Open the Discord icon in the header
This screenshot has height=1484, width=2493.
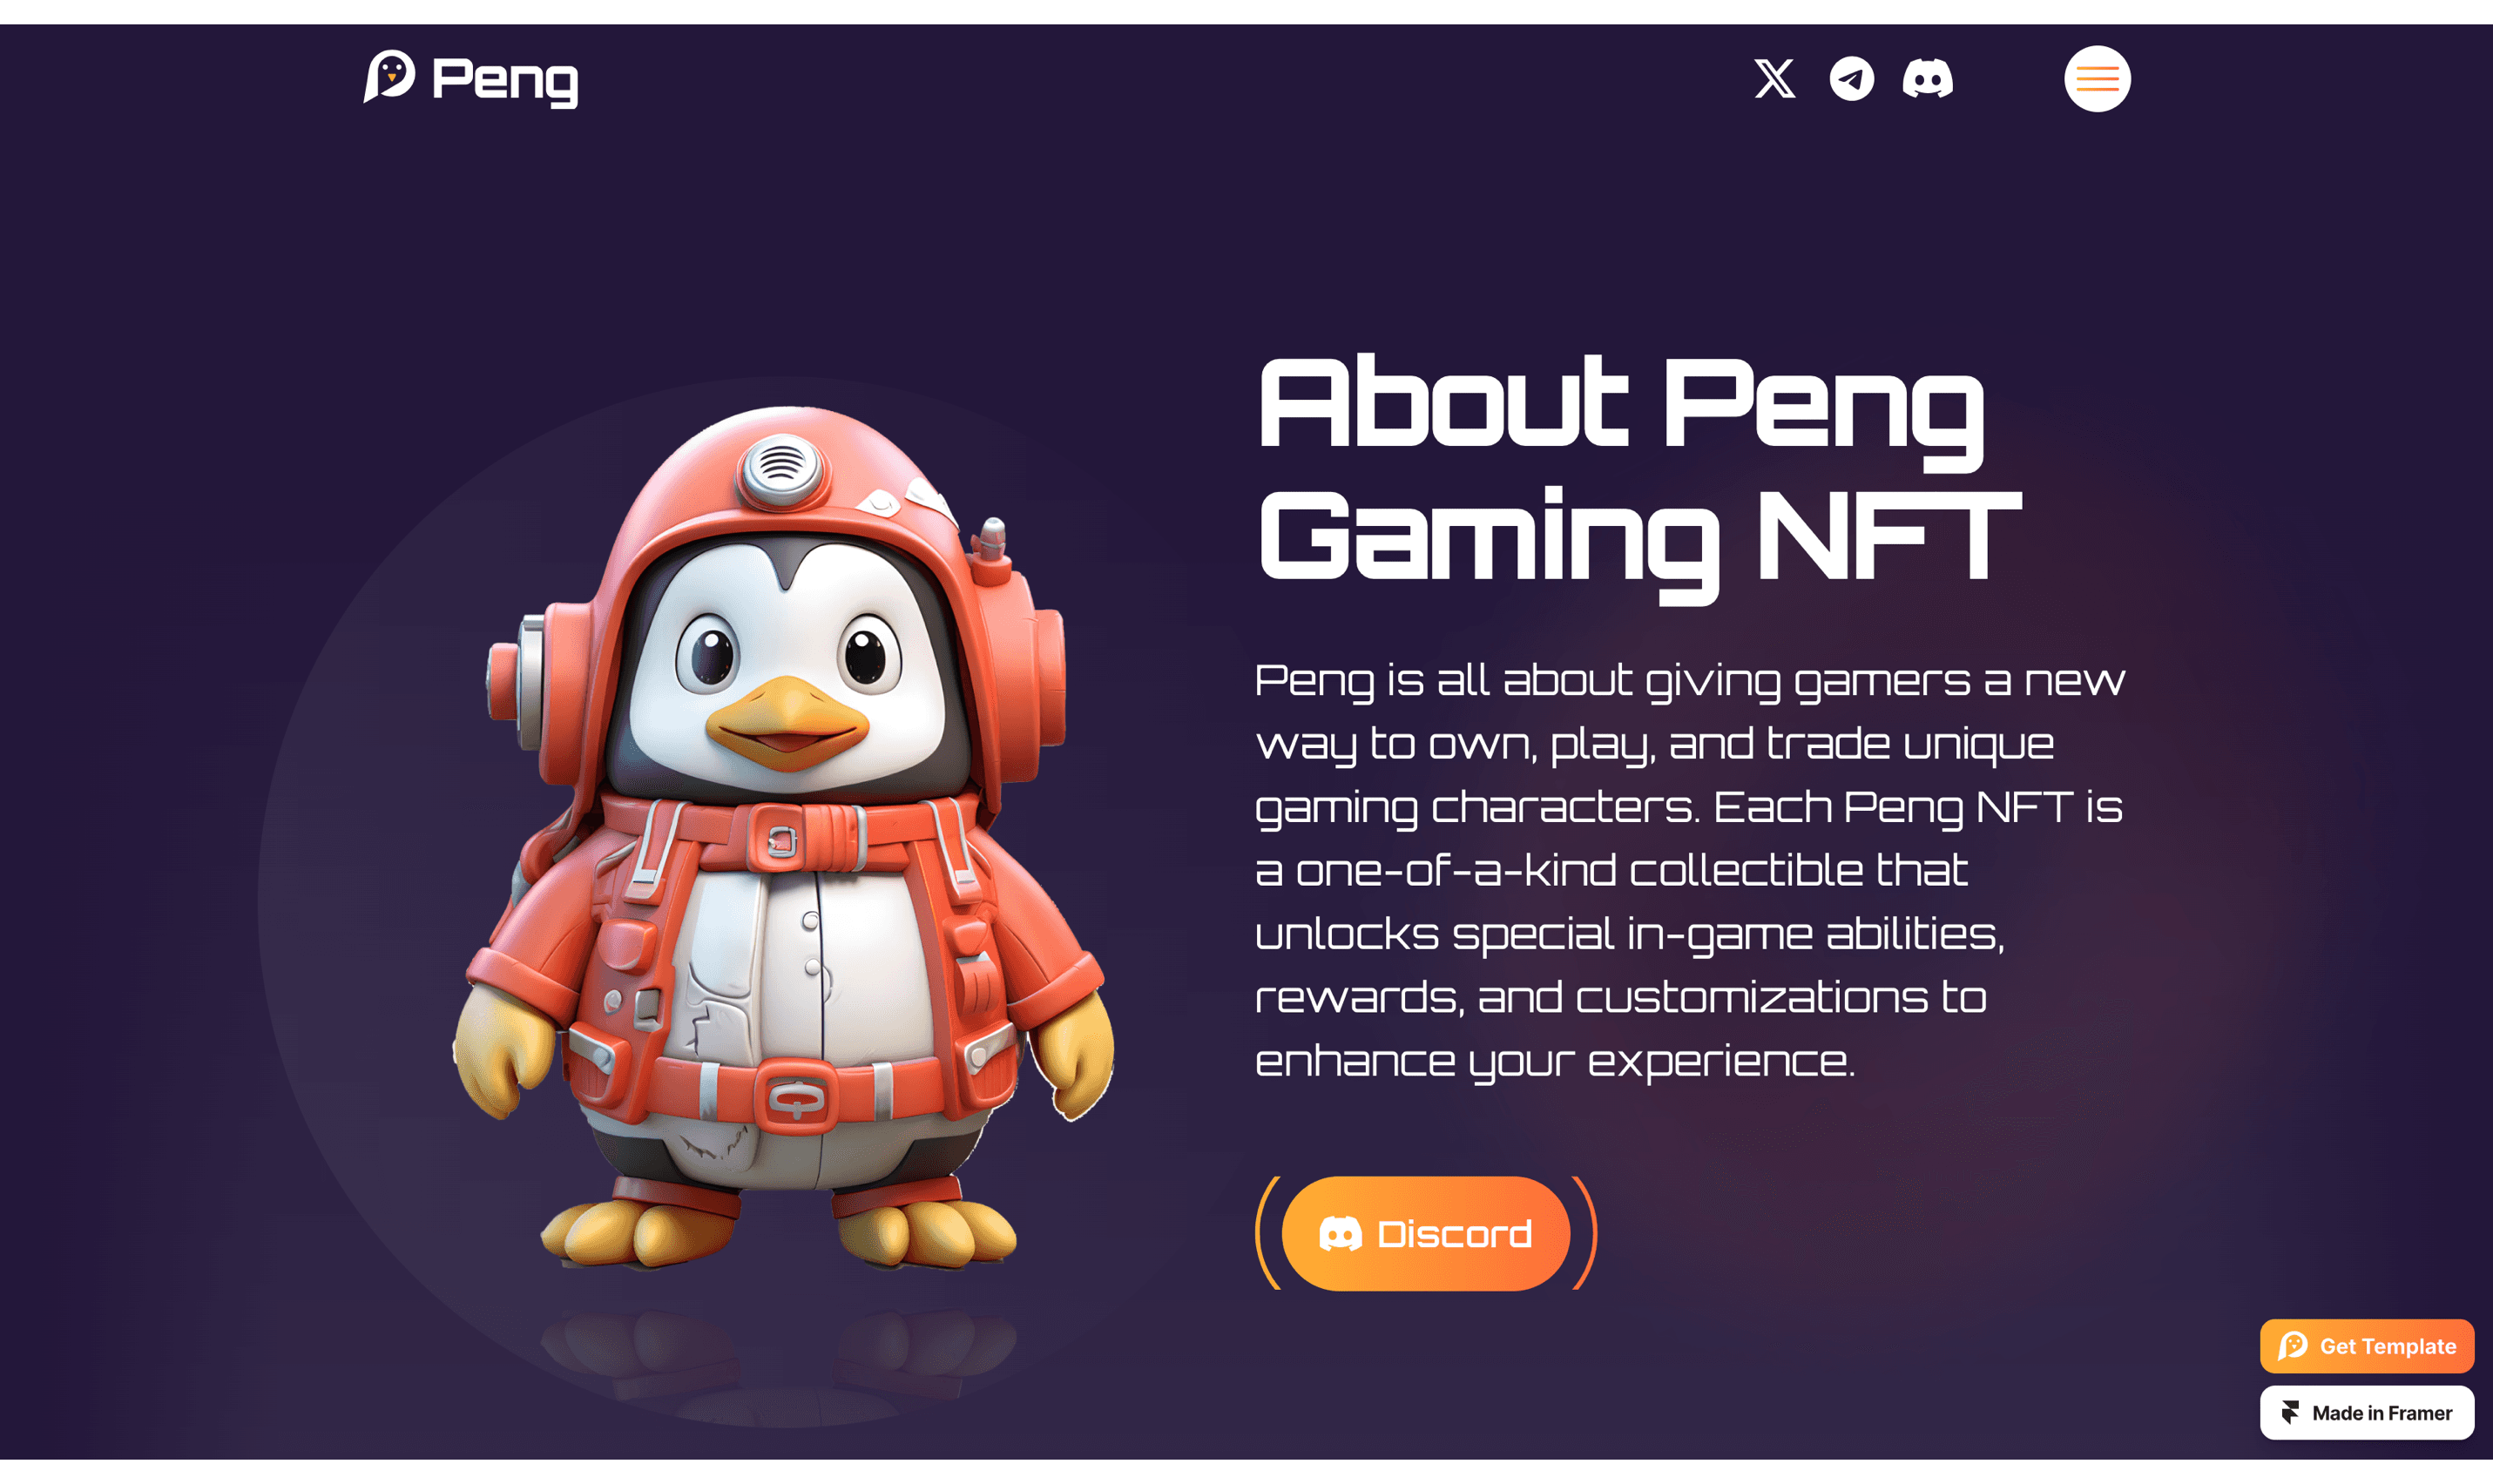click(x=1927, y=78)
